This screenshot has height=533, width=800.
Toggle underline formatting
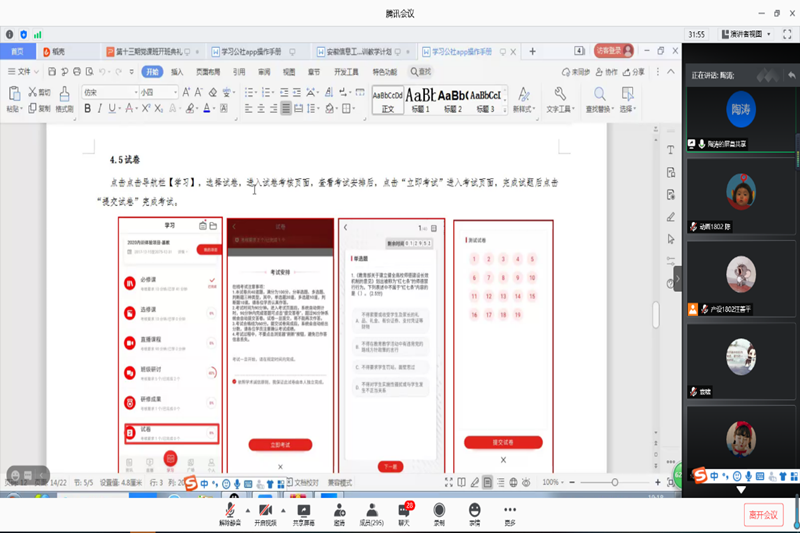coord(112,108)
